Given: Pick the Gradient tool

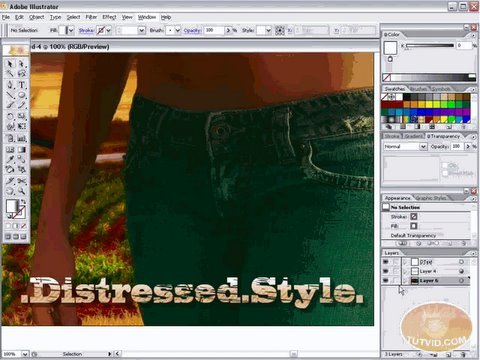Looking at the screenshot, I should pyautogui.click(x=22, y=149).
